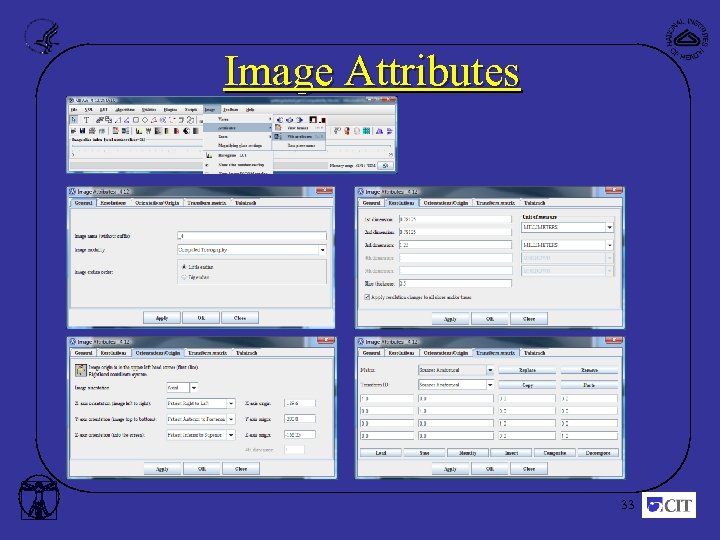The height and width of the screenshot is (540, 720).
Task: Toggle Apply resolution changes checkbox
Action: coord(367,297)
